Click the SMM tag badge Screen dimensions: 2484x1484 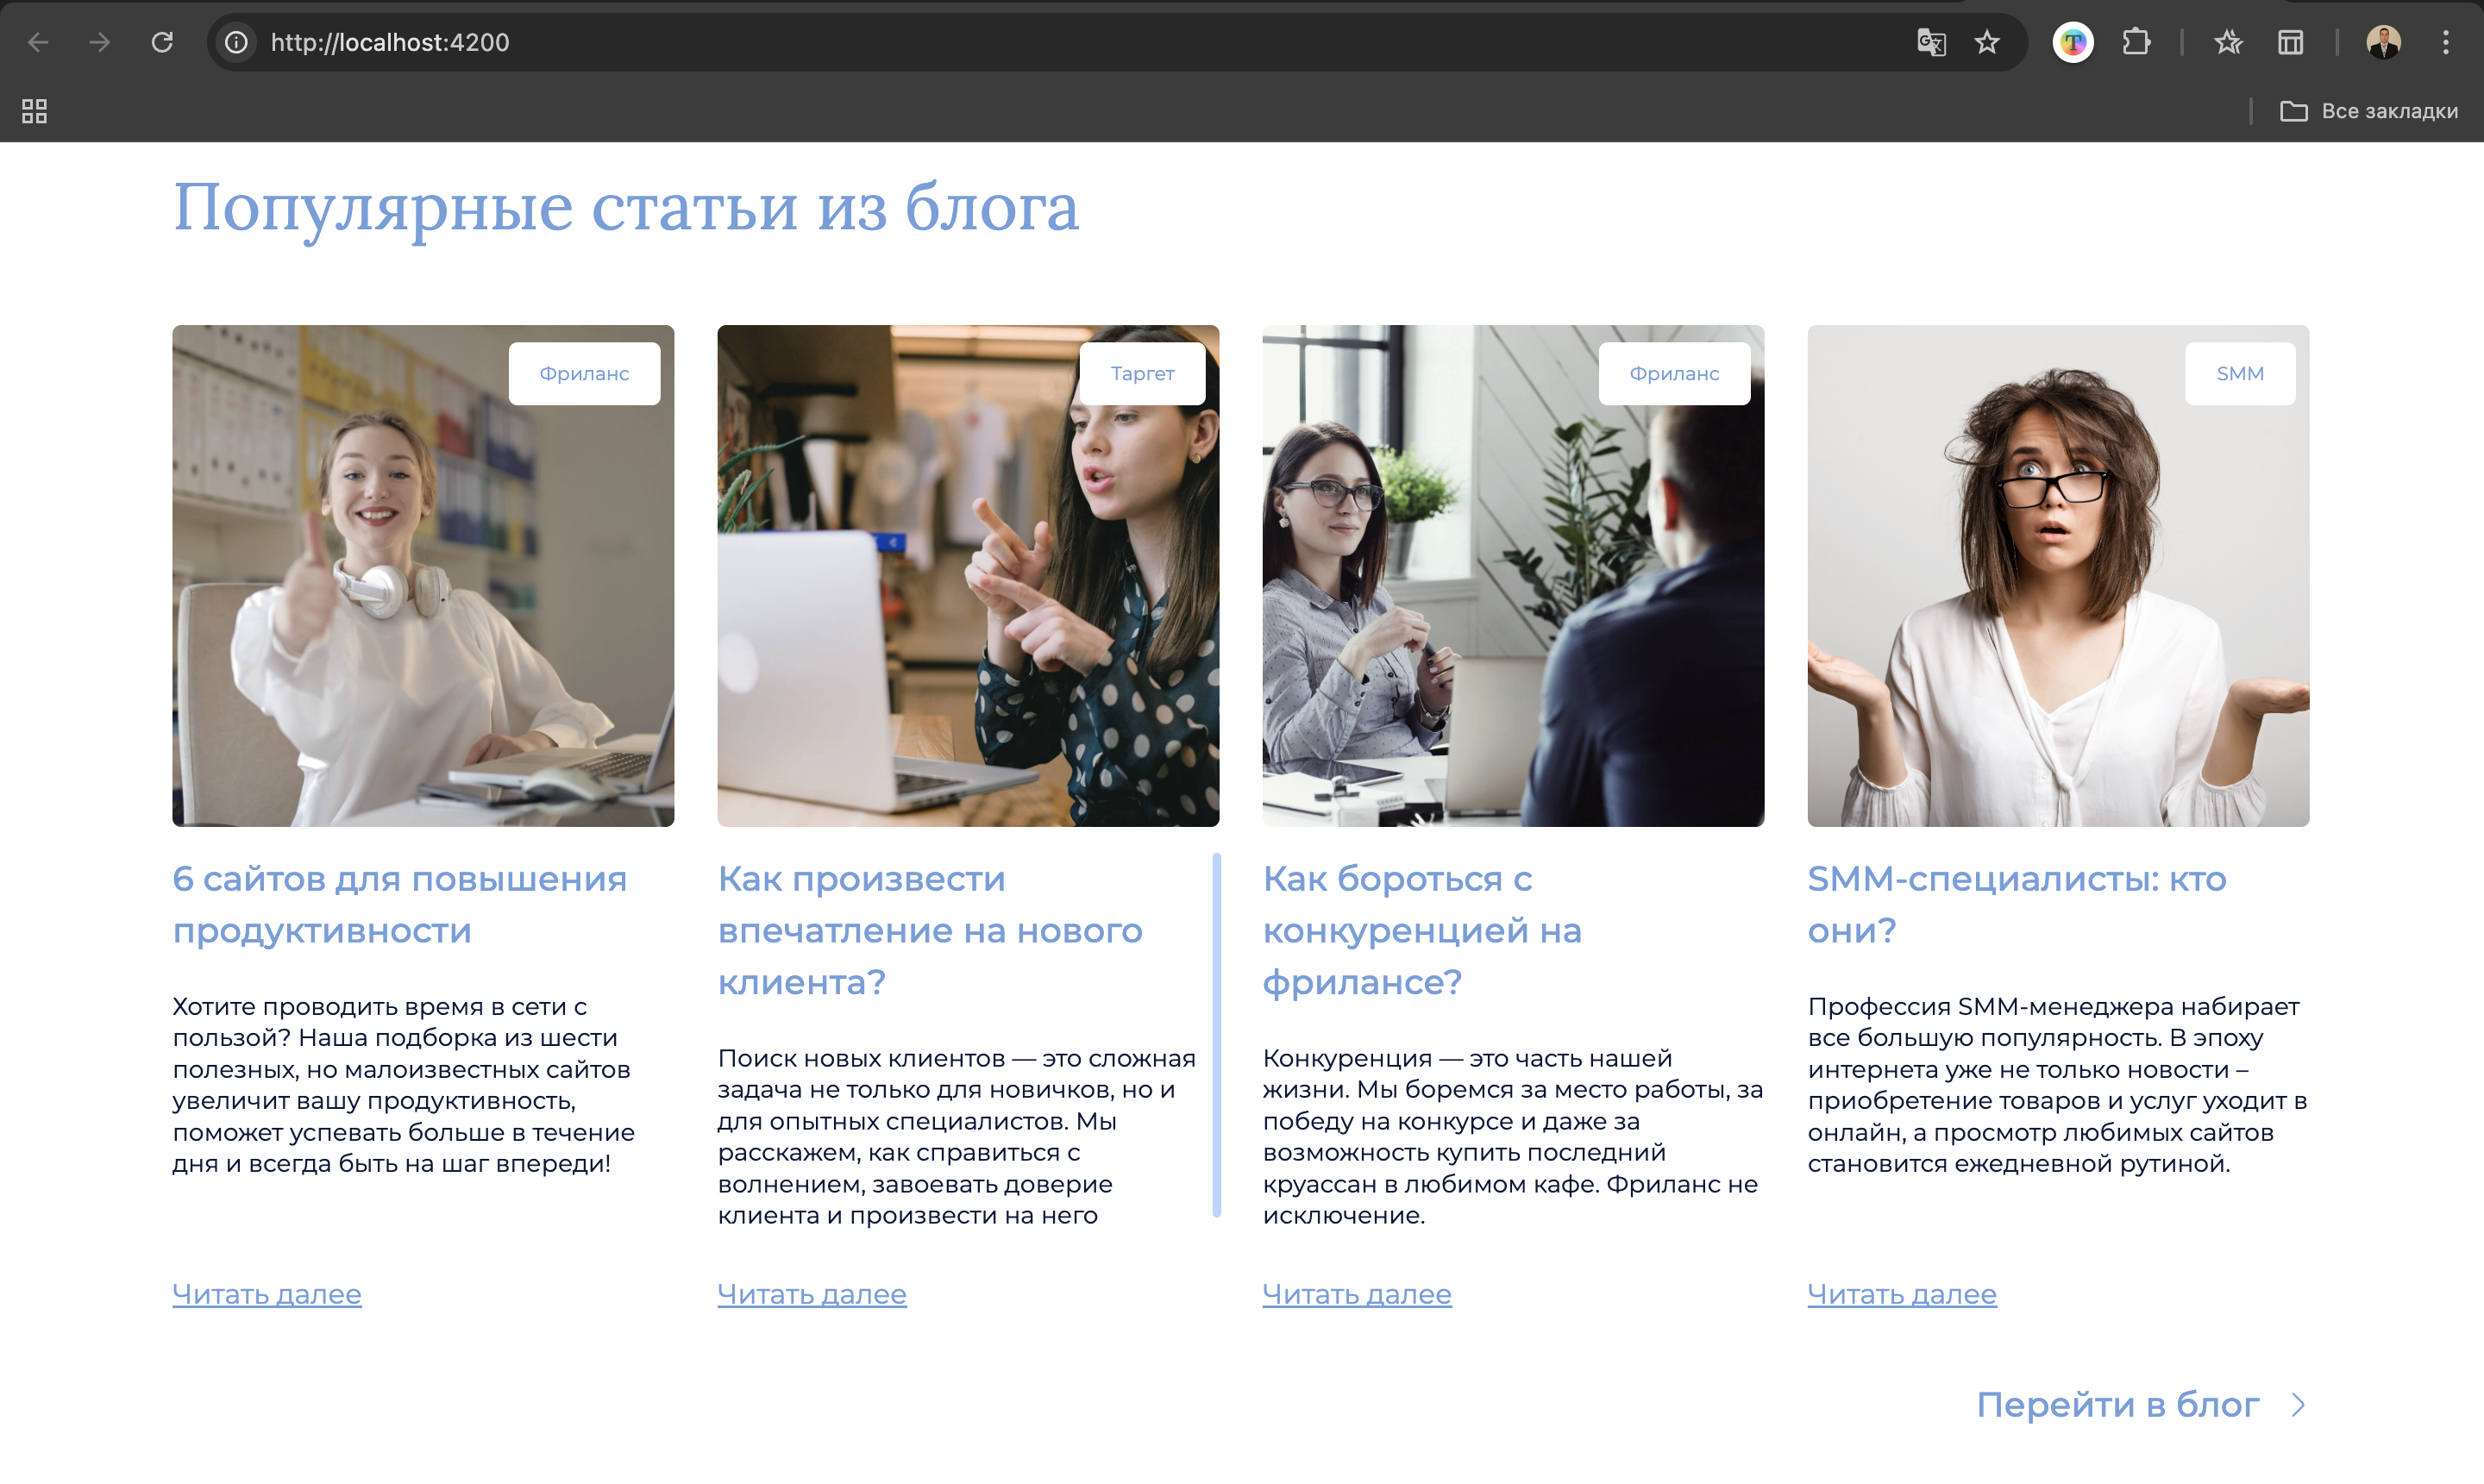pos(2240,373)
